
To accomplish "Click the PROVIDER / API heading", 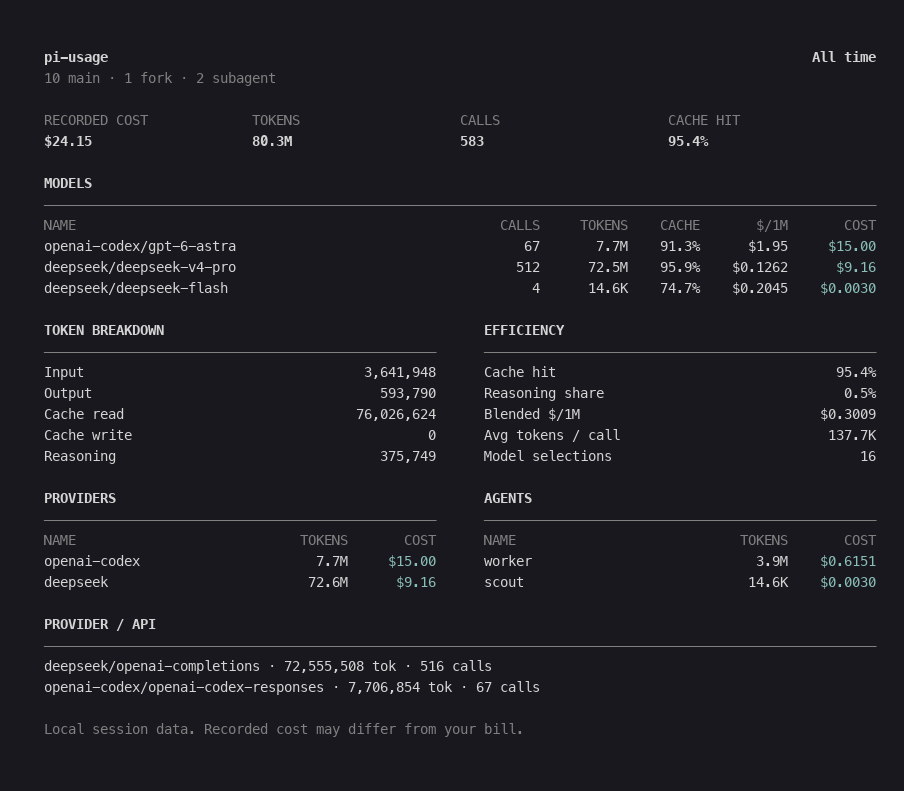I will coord(100,624).
